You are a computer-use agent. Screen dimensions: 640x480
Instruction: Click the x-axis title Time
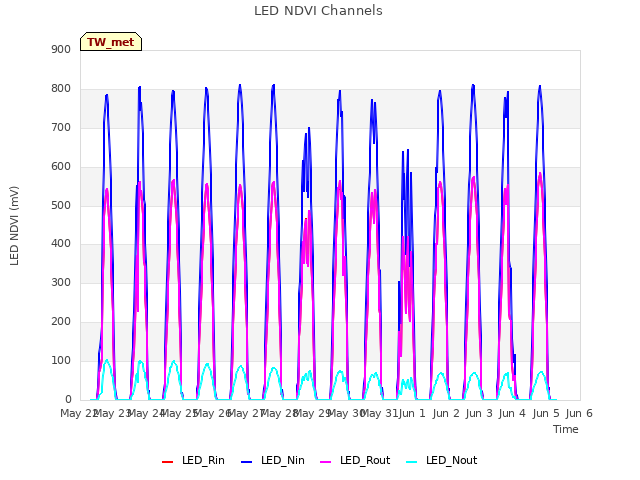click(566, 429)
